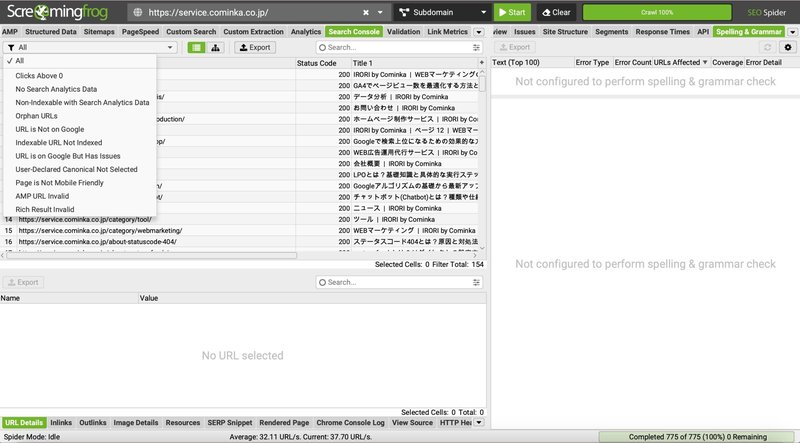Open Spelling & Grammar settings gear

788,47
